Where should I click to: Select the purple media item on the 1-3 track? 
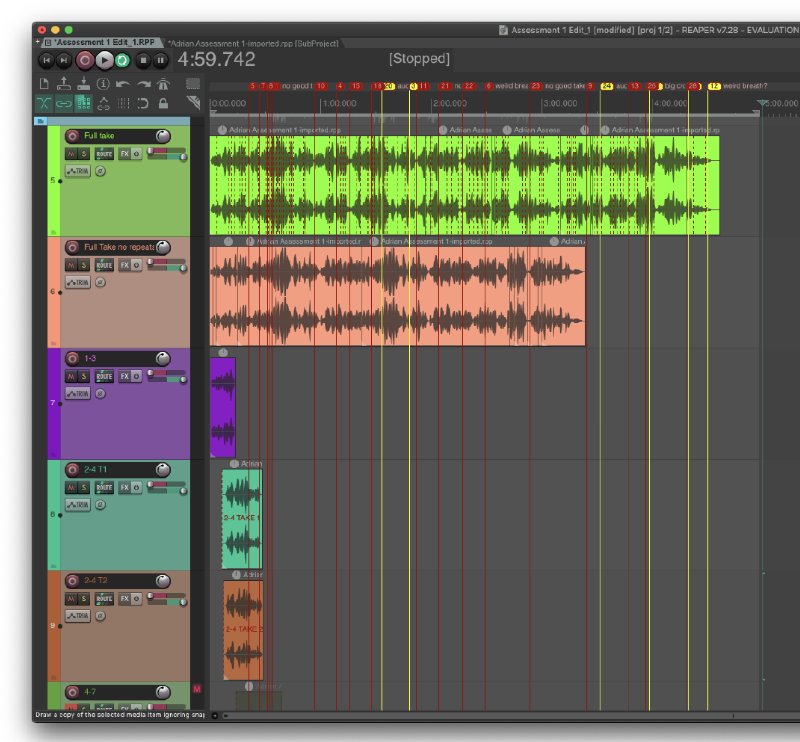pyautogui.click(x=223, y=407)
